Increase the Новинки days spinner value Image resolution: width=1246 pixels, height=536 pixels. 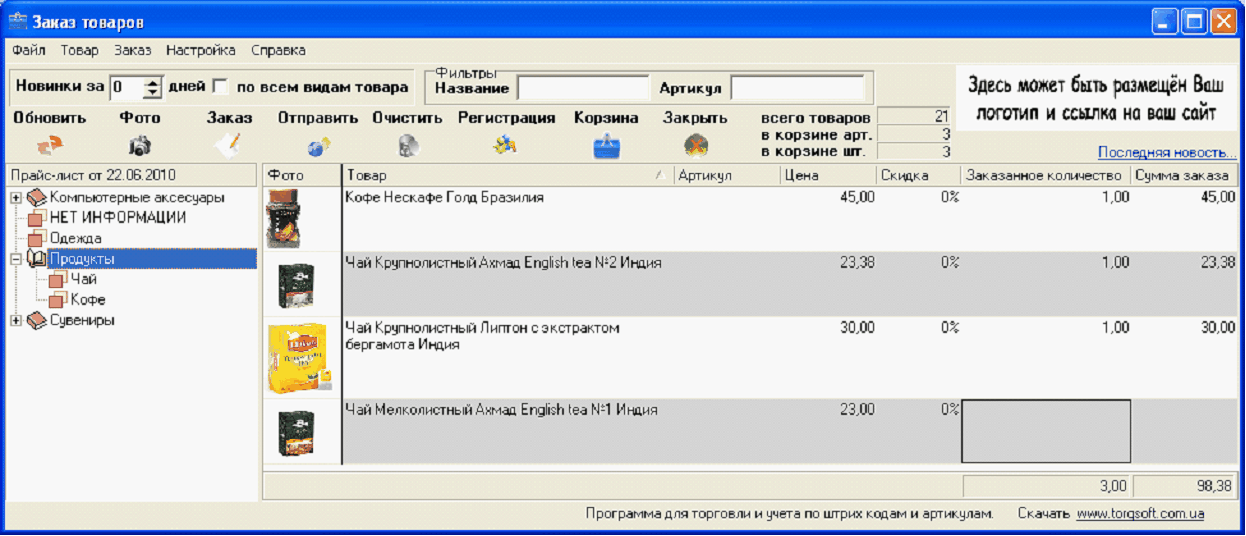(152, 83)
